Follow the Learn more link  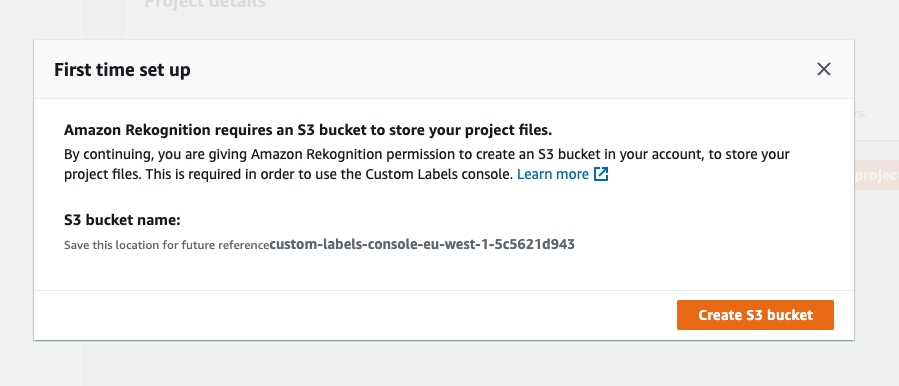click(x=553, y=174)
